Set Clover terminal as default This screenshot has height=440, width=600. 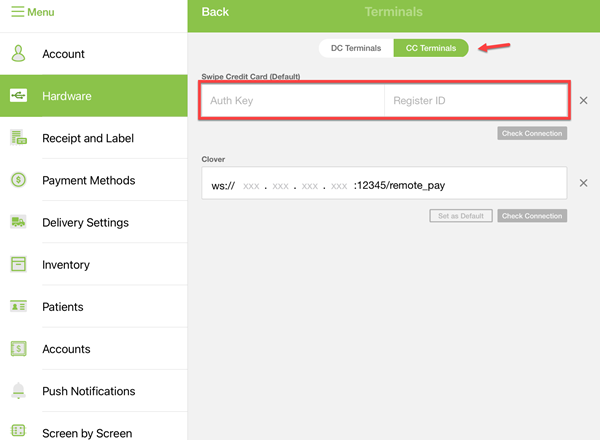[x=461, y=216]
